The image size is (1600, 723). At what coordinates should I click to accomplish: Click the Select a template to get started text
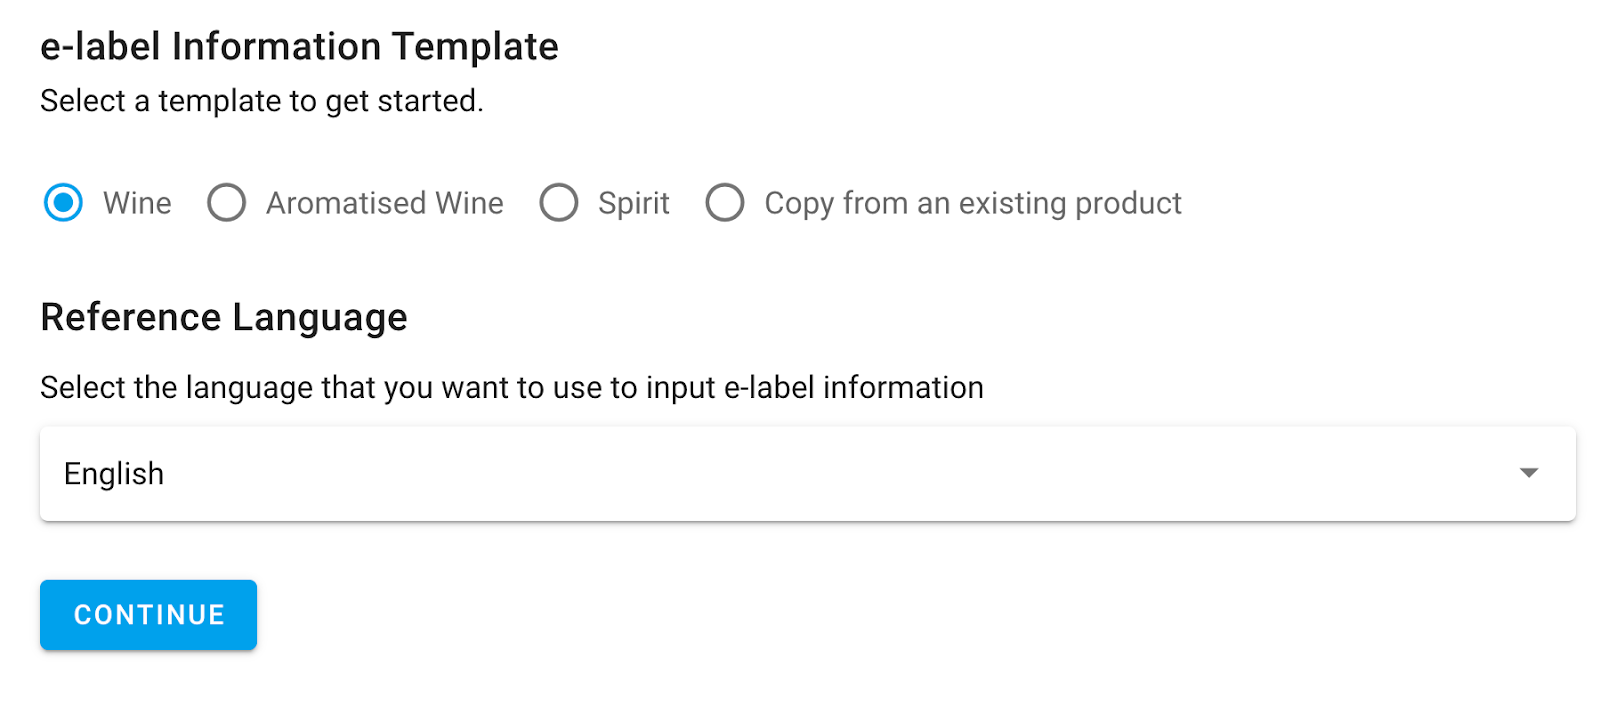(x=262, y=101)
